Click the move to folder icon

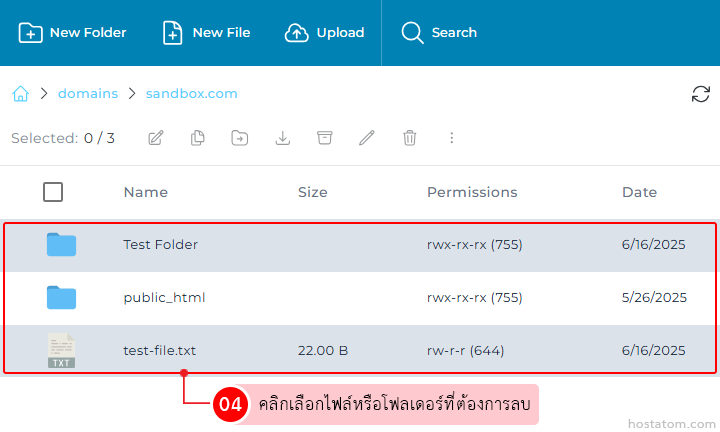(x=240, y=138)
